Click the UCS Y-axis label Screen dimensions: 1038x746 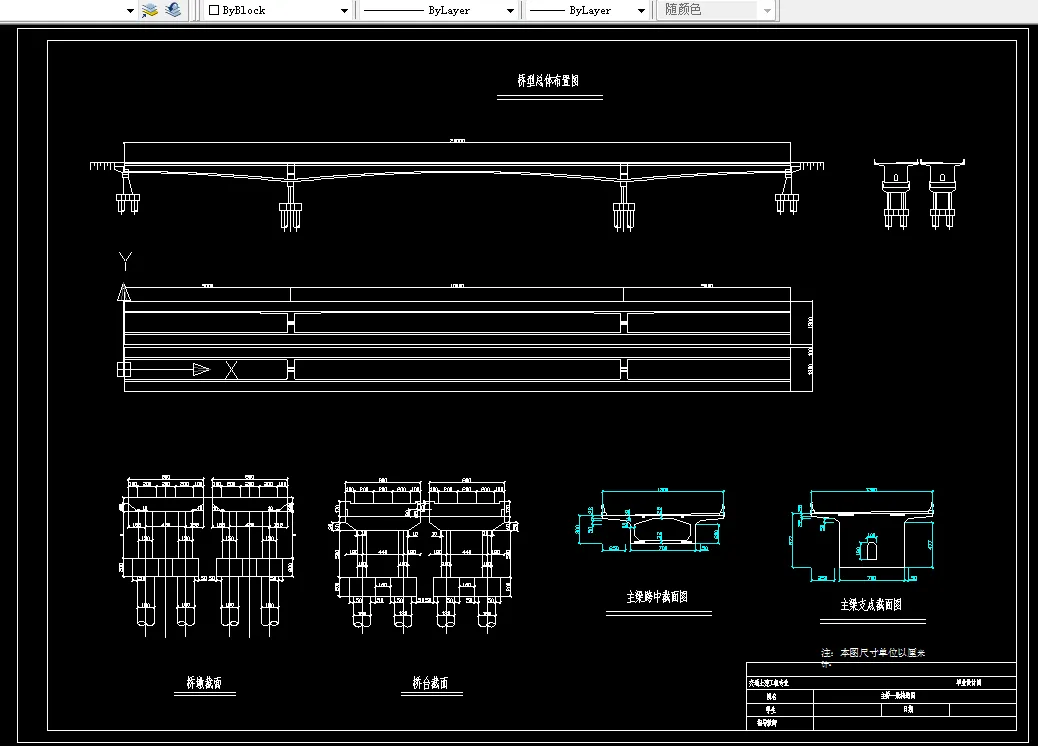125,261
